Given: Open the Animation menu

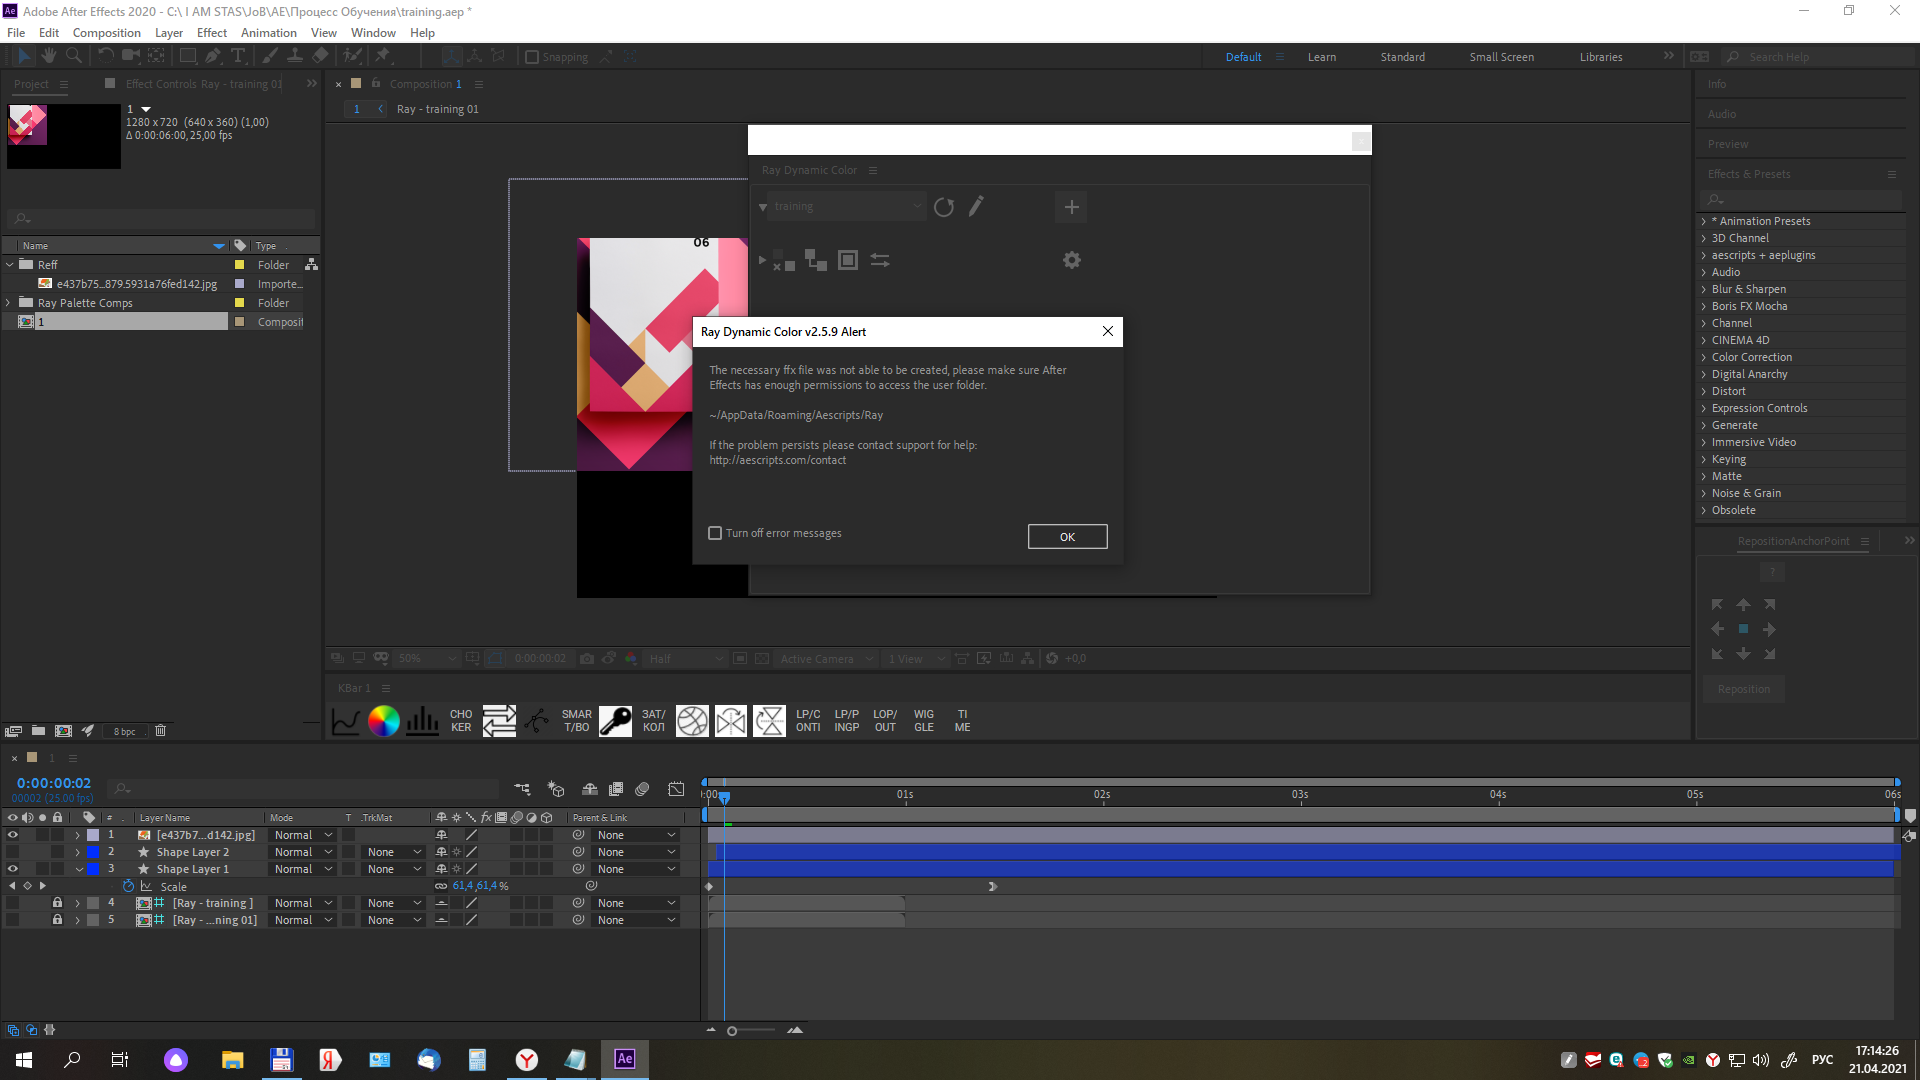Looking at the screenshot, I should (269, 33).
